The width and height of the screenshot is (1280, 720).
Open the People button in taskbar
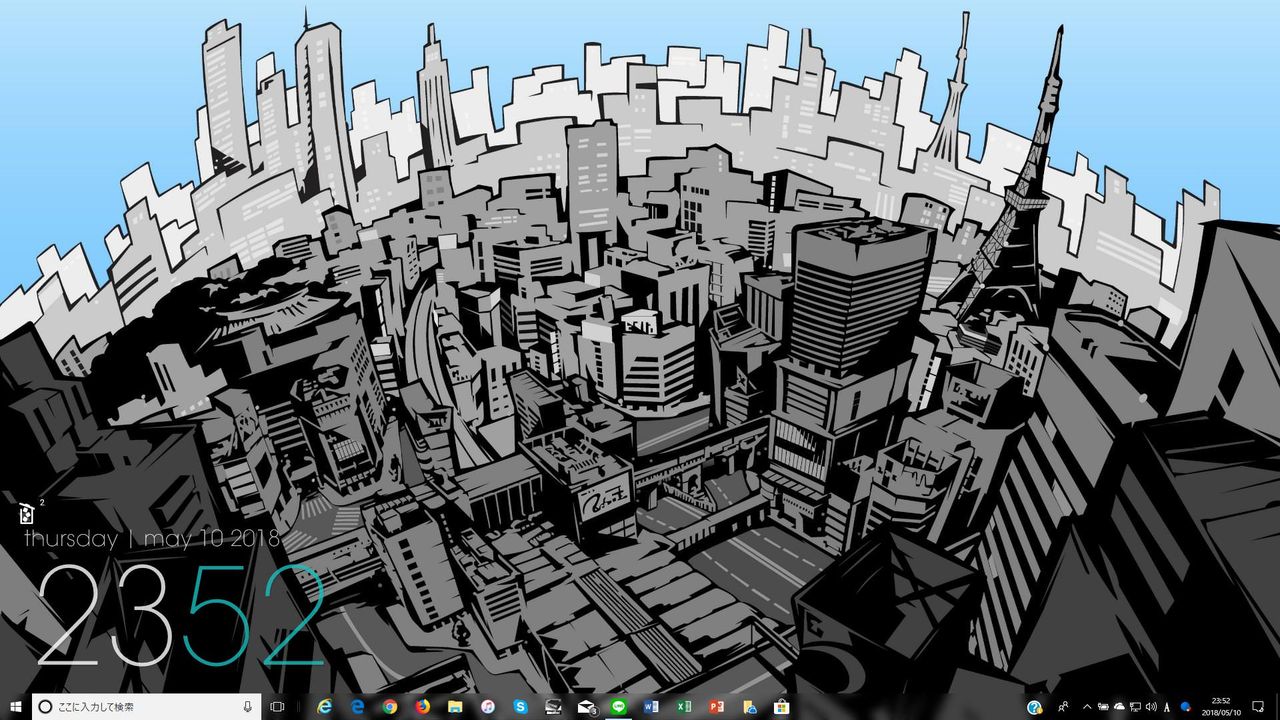1064,706
